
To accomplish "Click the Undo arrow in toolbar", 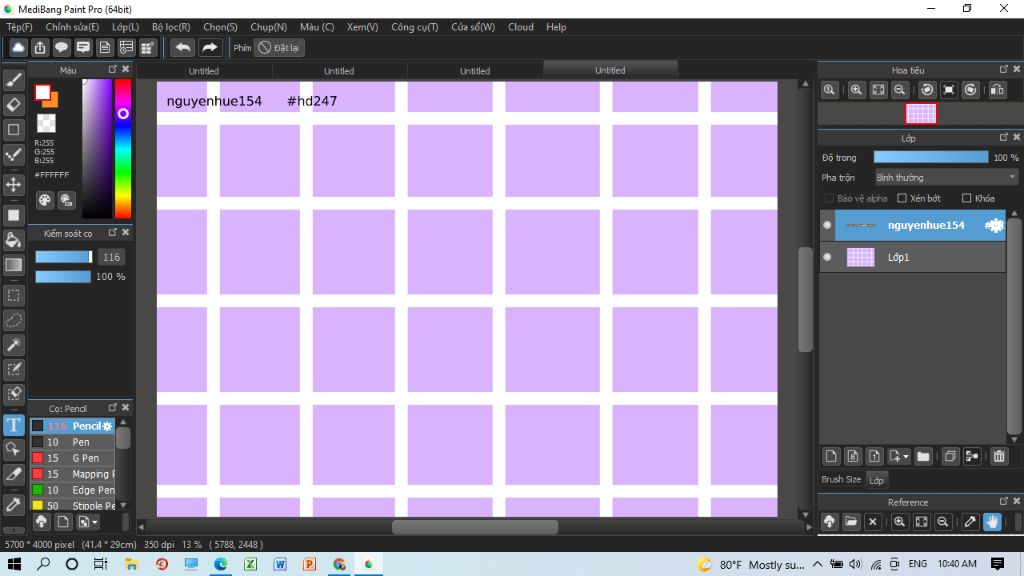I will 183,48.
